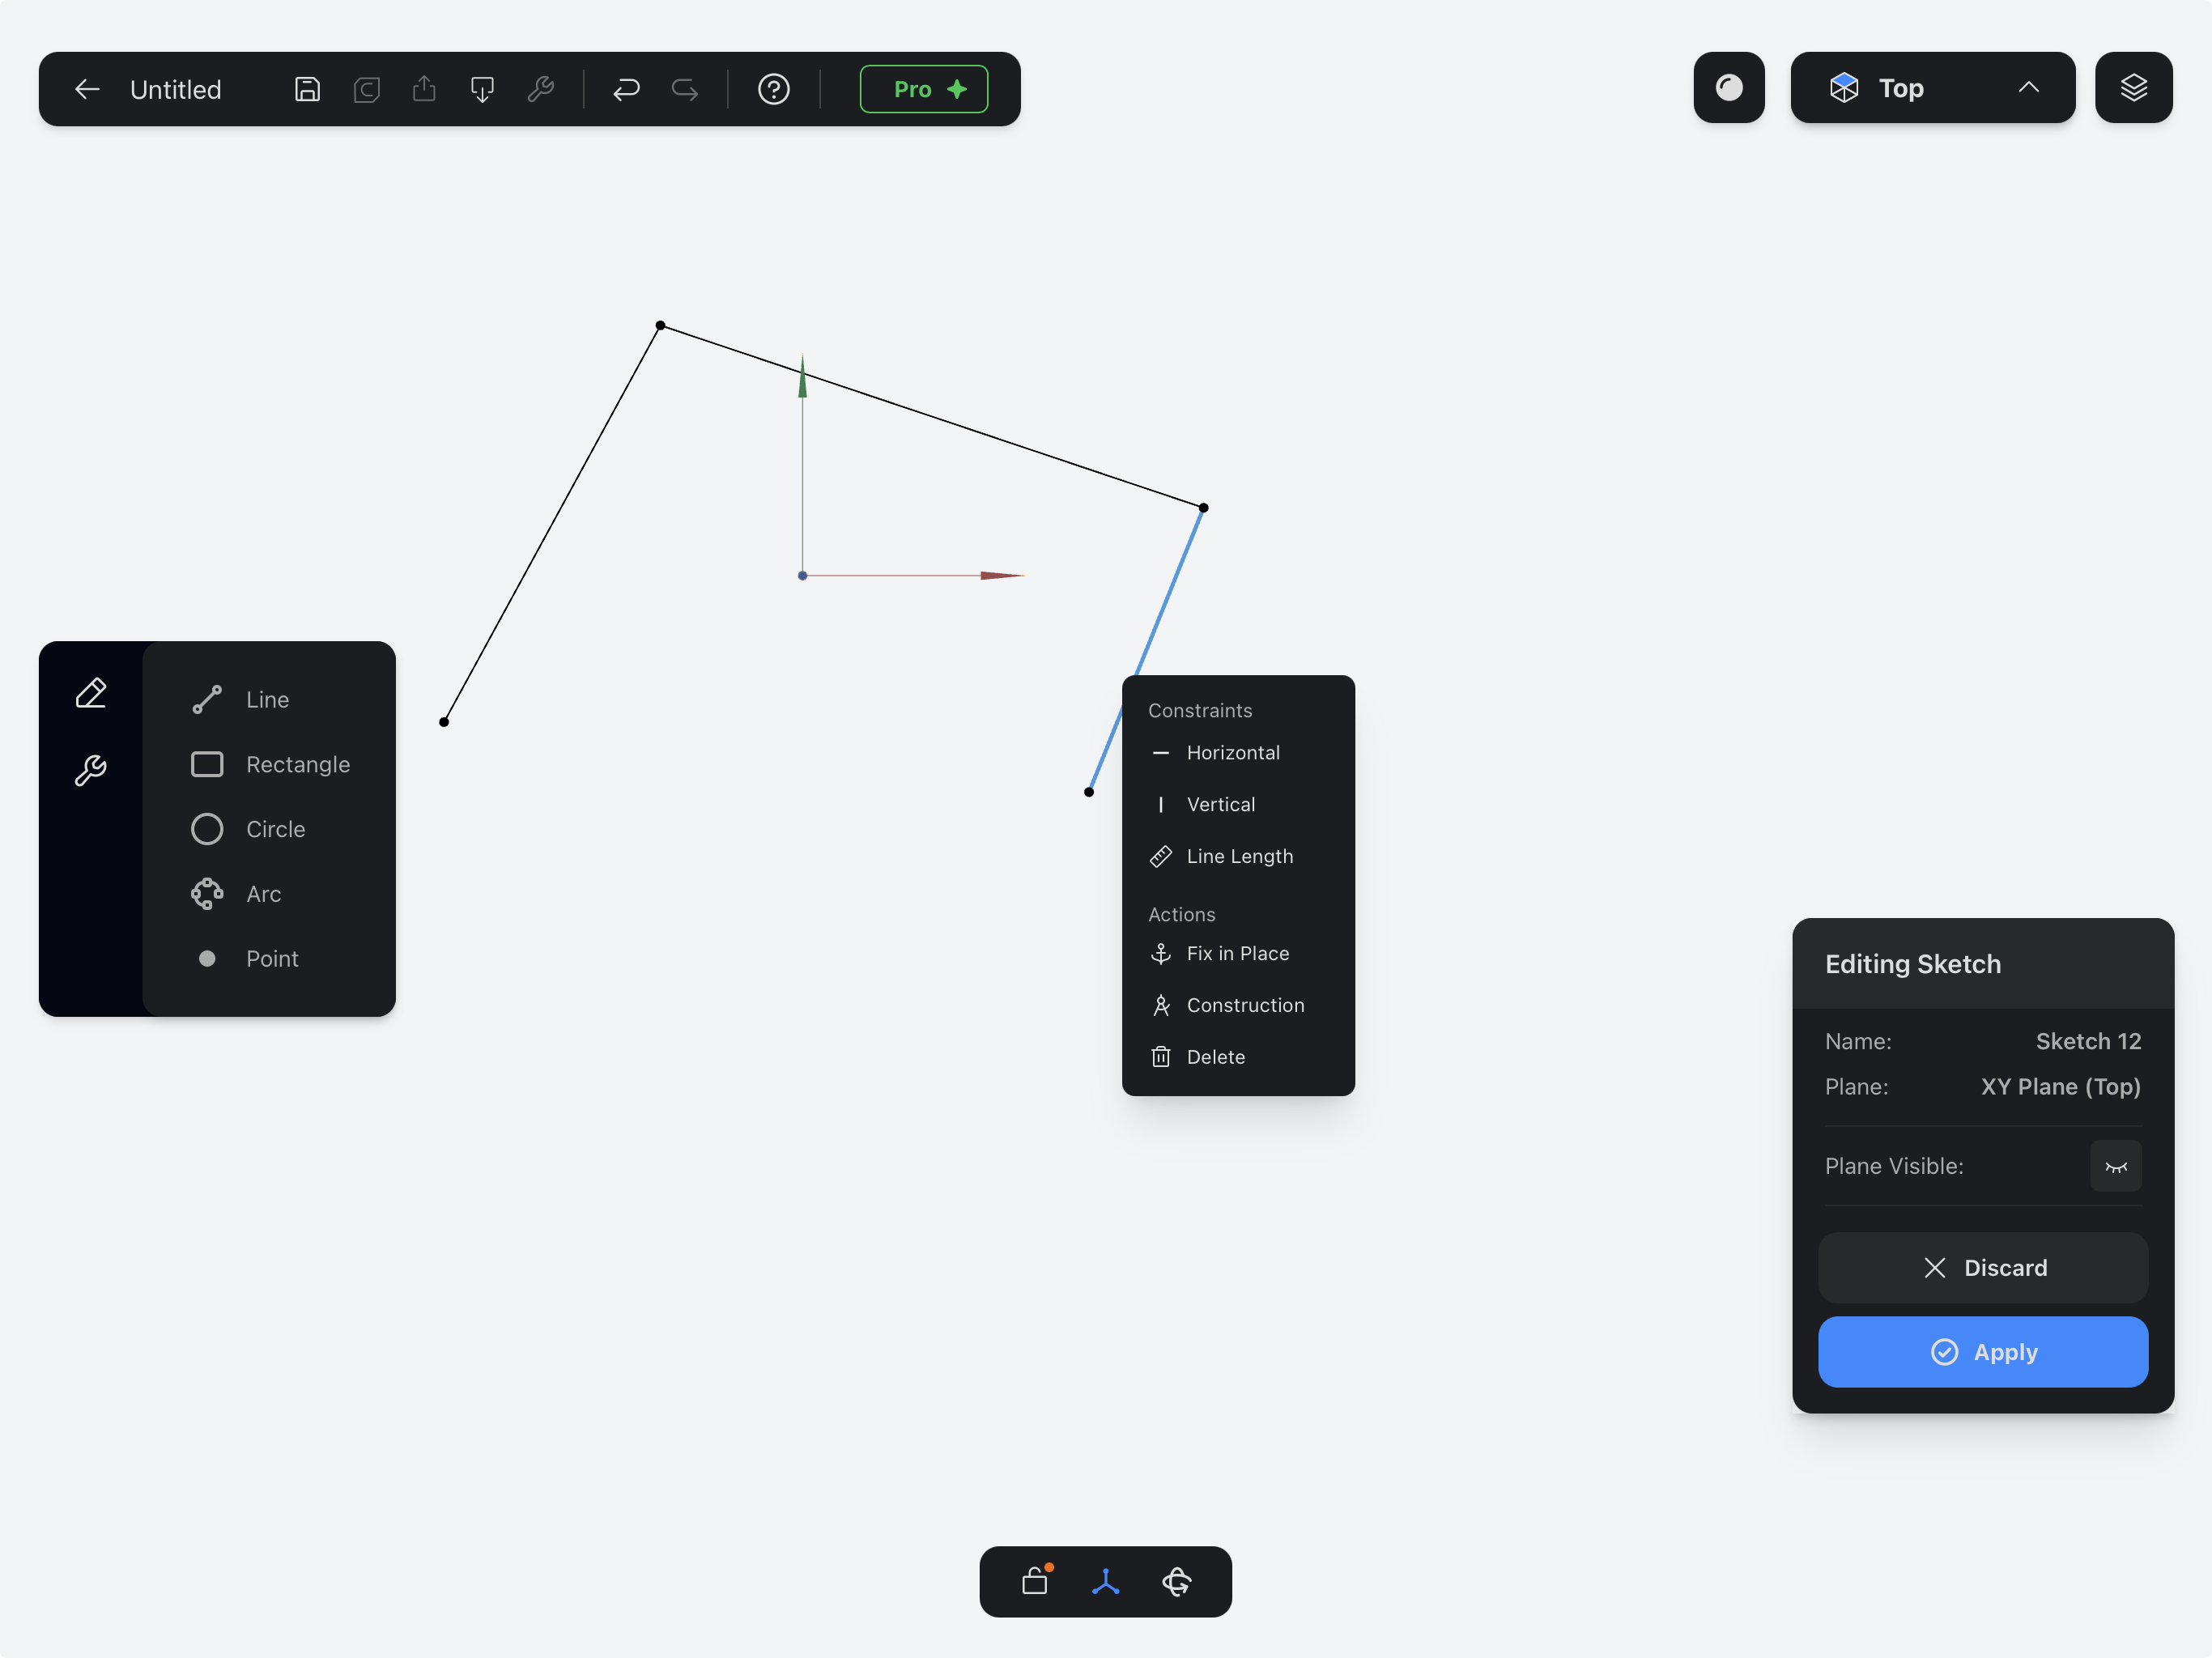The width and height of the screenshot is (2212, 1658).
Task: Toggle the sketch lock in the bottom toolbar
Action: click(x=1035, y=1582)
